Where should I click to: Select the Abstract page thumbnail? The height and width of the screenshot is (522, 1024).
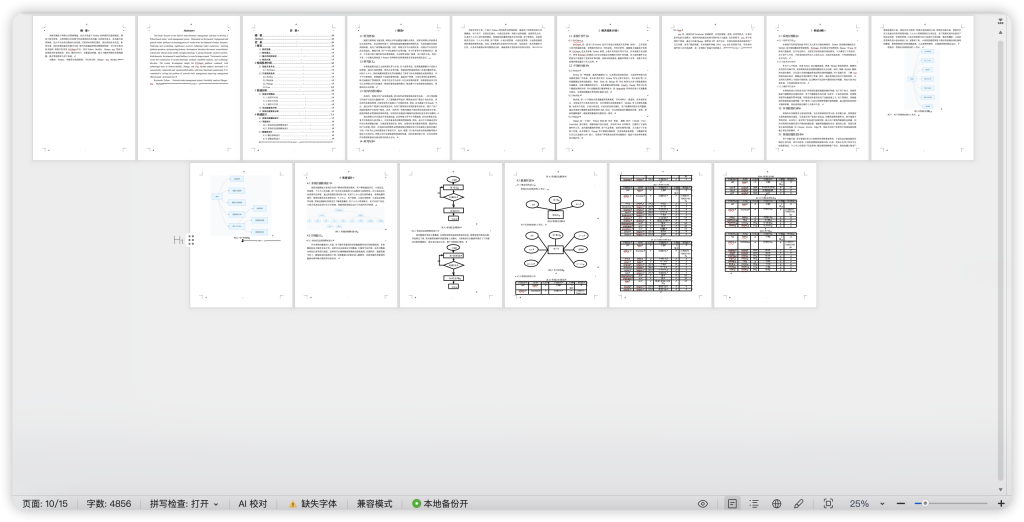(x=189, y=88)
